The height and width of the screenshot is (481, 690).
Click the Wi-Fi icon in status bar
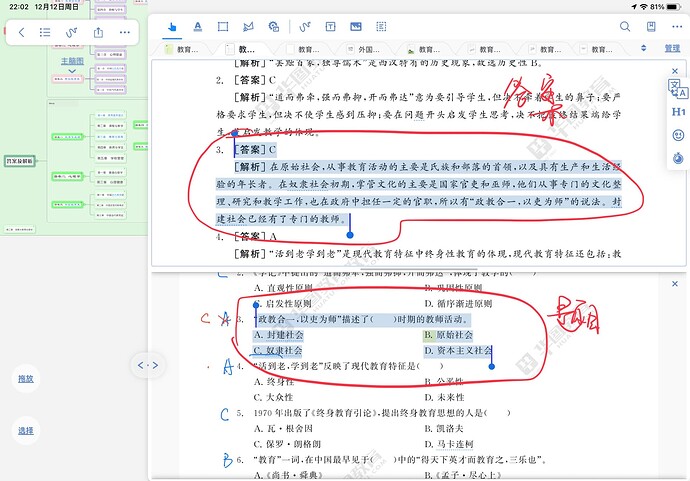click(x=644, y=7)
